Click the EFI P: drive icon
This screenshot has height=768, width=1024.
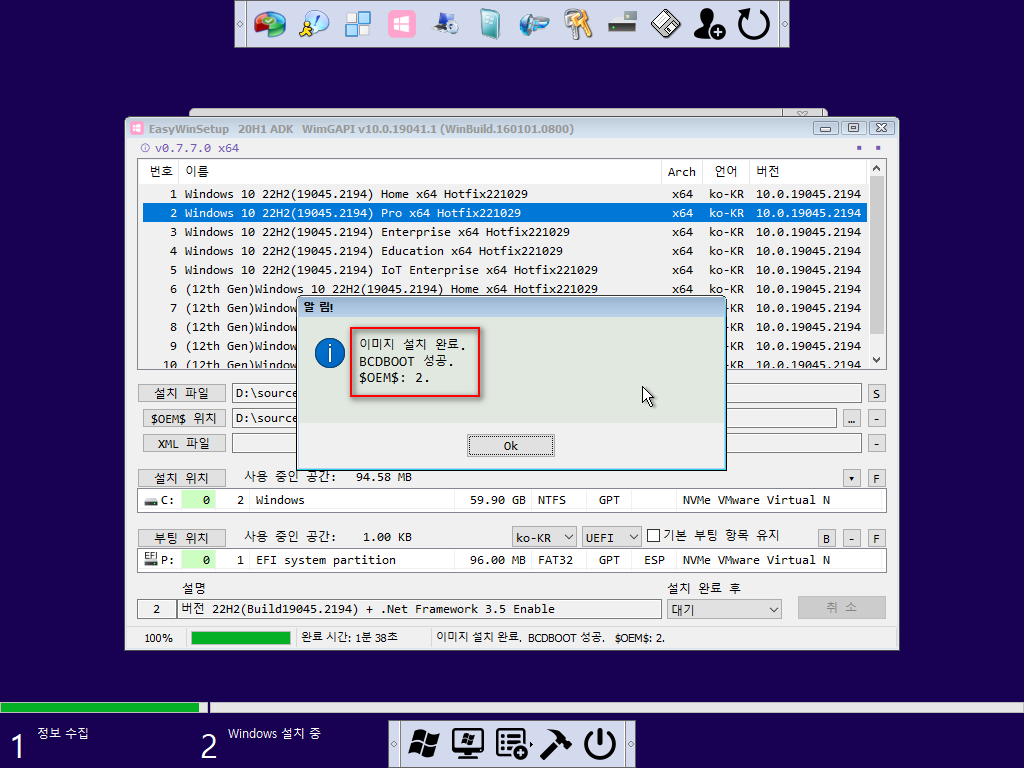(x=151, y=558)
